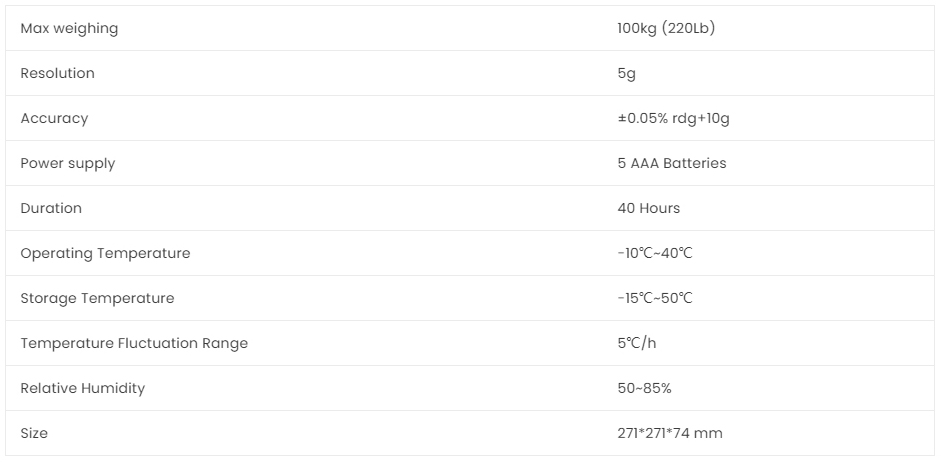Click the Duration label

pos(51,208)
